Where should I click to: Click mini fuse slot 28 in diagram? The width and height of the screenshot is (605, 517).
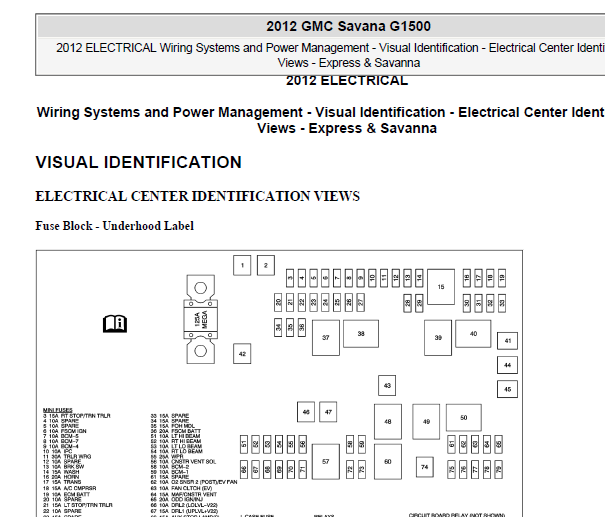407,303
